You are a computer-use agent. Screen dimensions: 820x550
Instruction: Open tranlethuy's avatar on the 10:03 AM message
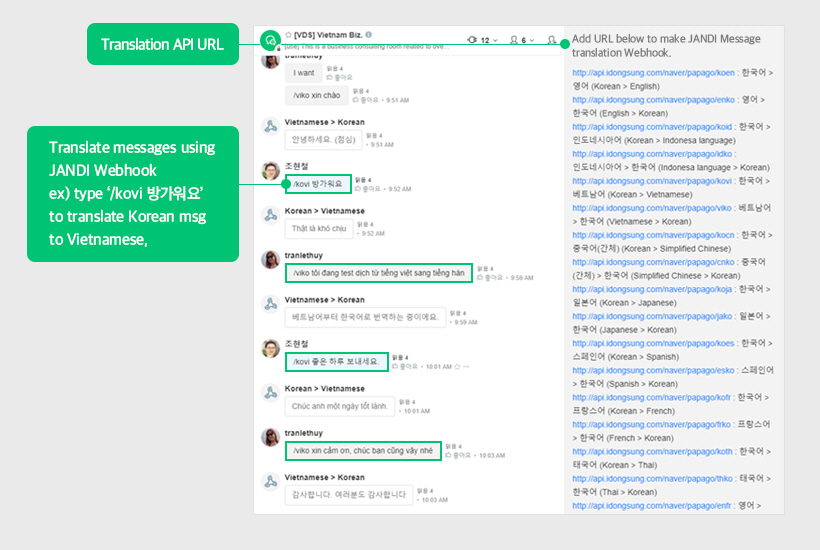[270, 438]
